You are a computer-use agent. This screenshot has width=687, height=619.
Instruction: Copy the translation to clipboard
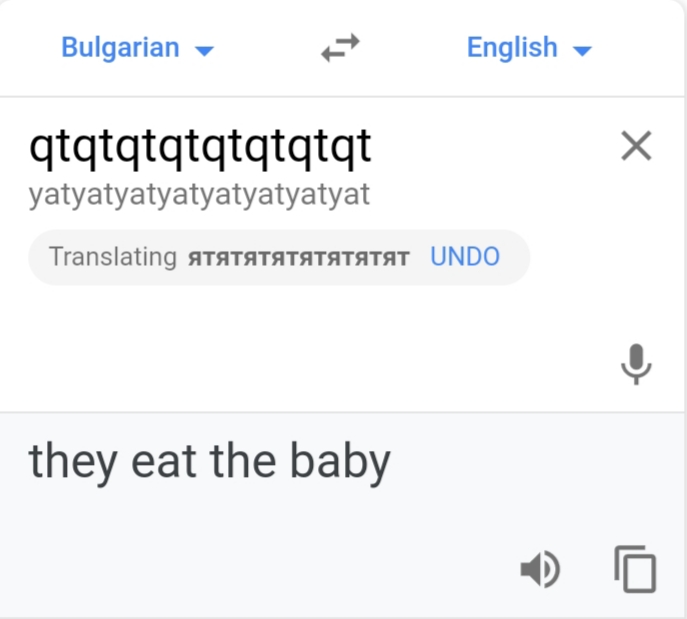click(x=635, y=570)
